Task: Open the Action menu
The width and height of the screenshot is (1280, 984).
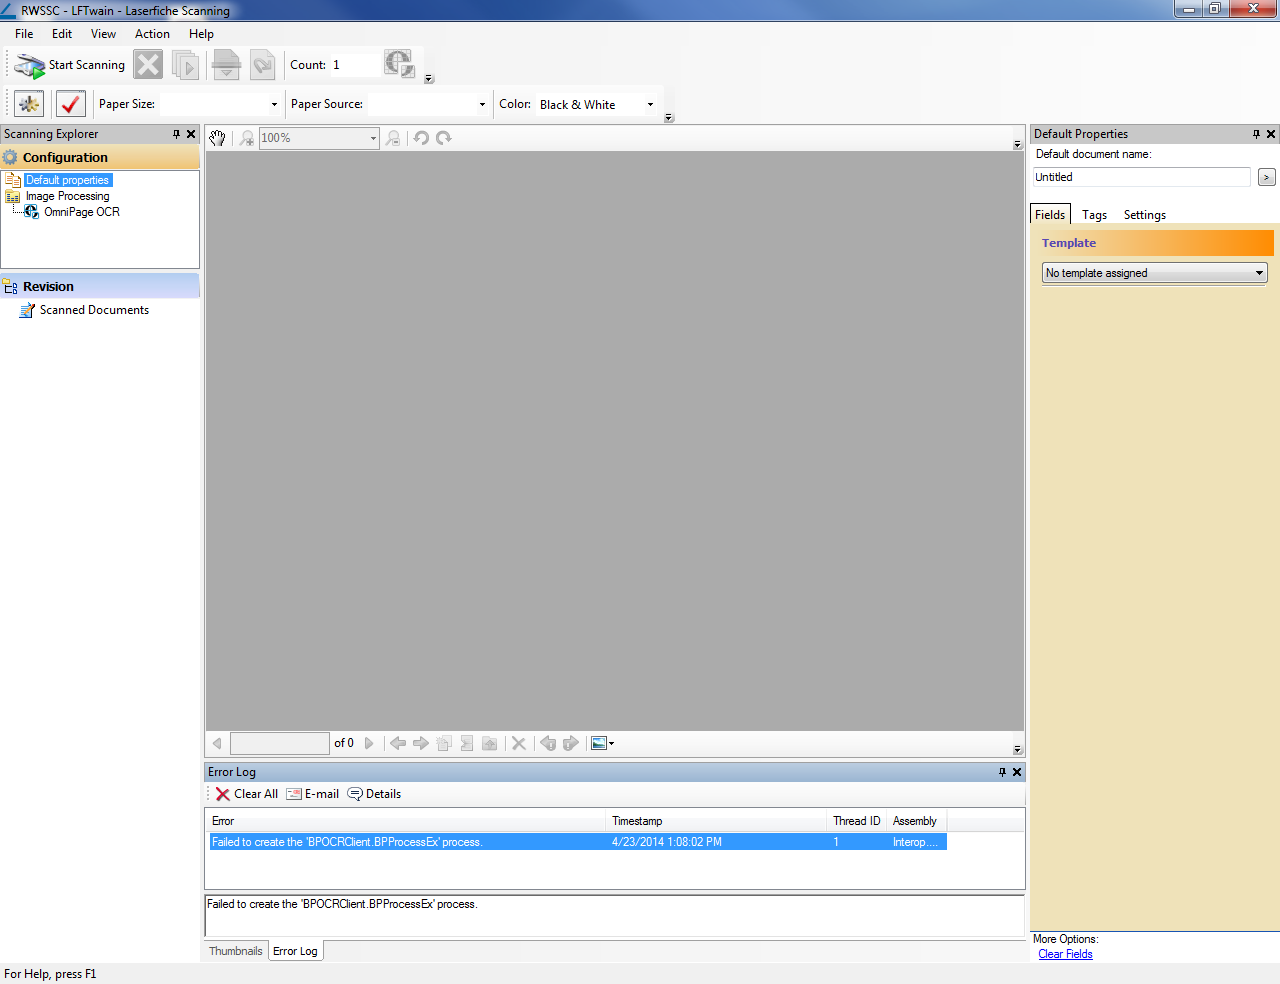Action: tap(152, 34)
